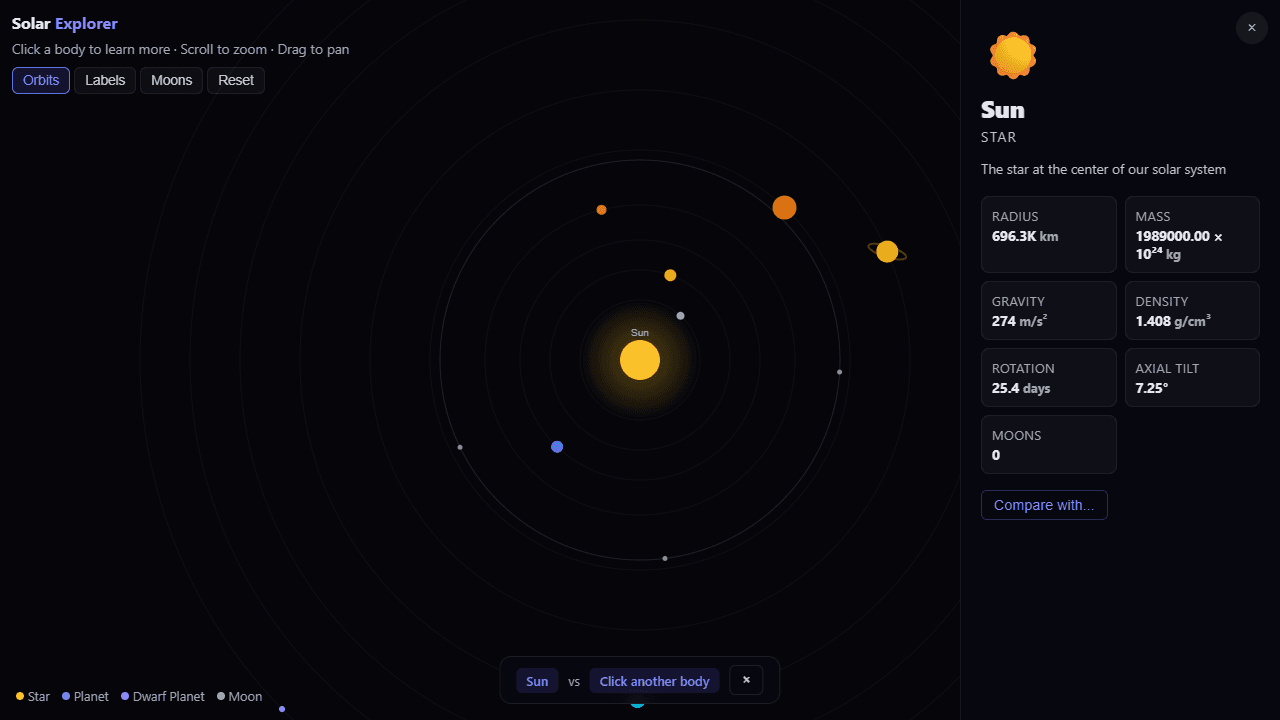1280x720 pixels.
Task: Click the Solar Explorer title
Action: pos(65,23)
